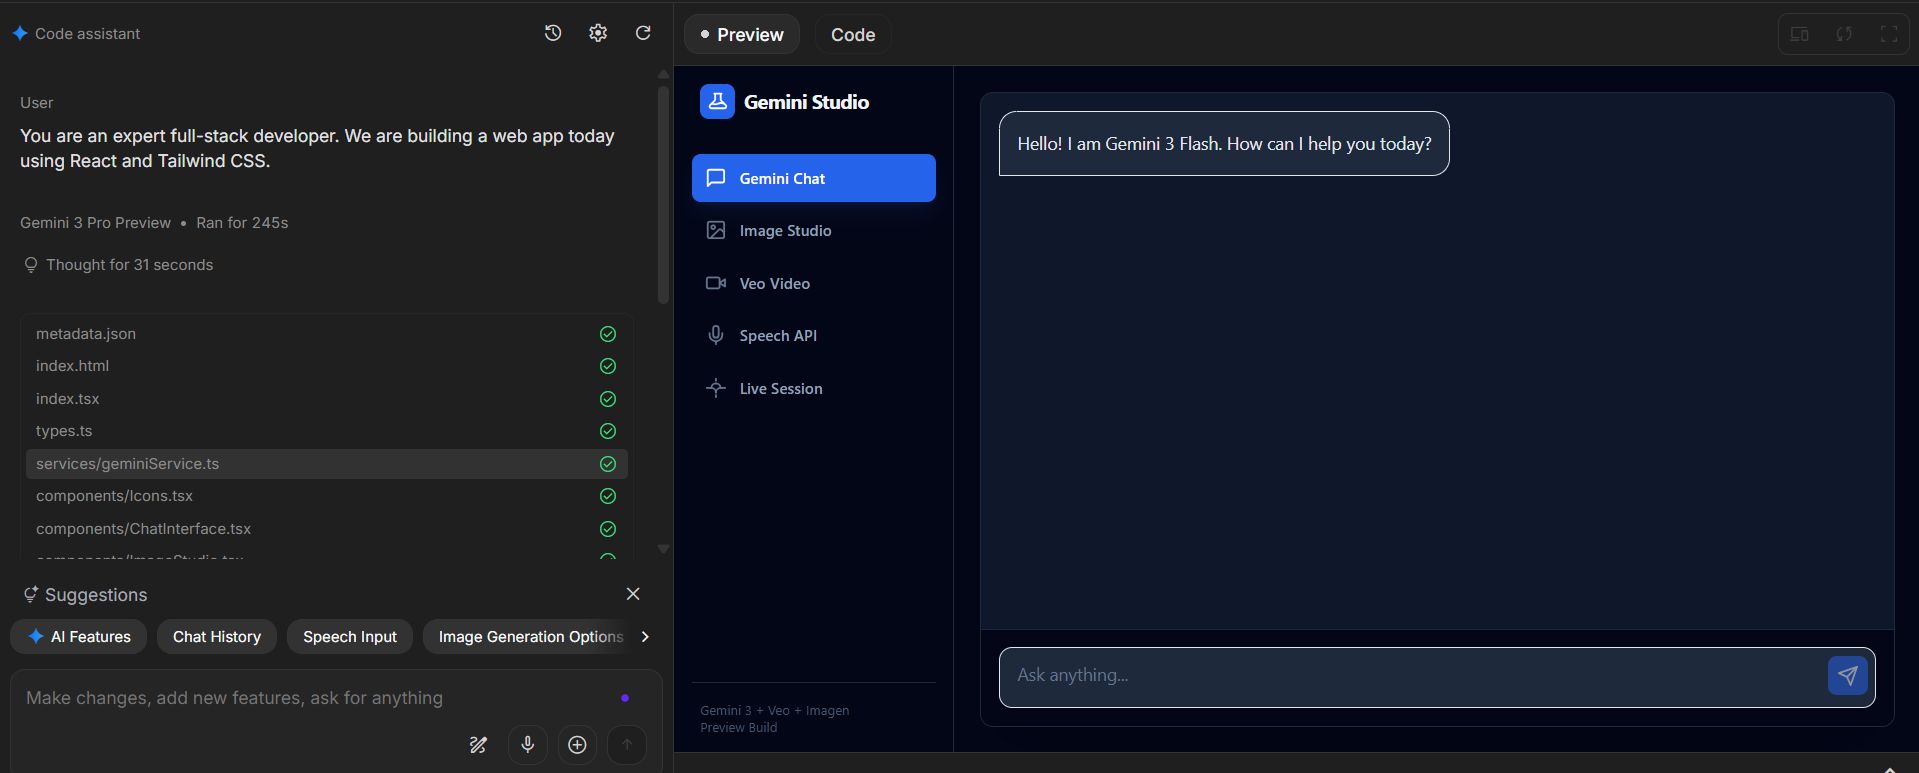Image resolution: width=1919 pixels, height=773 pixels.
Task: Open Live Session in sidebar
Action: point(814,389)
